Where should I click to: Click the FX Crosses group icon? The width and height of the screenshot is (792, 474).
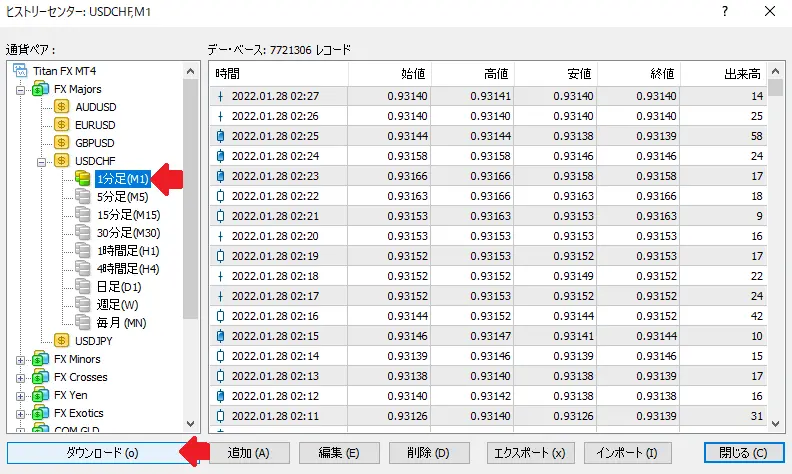pos(40,377)
